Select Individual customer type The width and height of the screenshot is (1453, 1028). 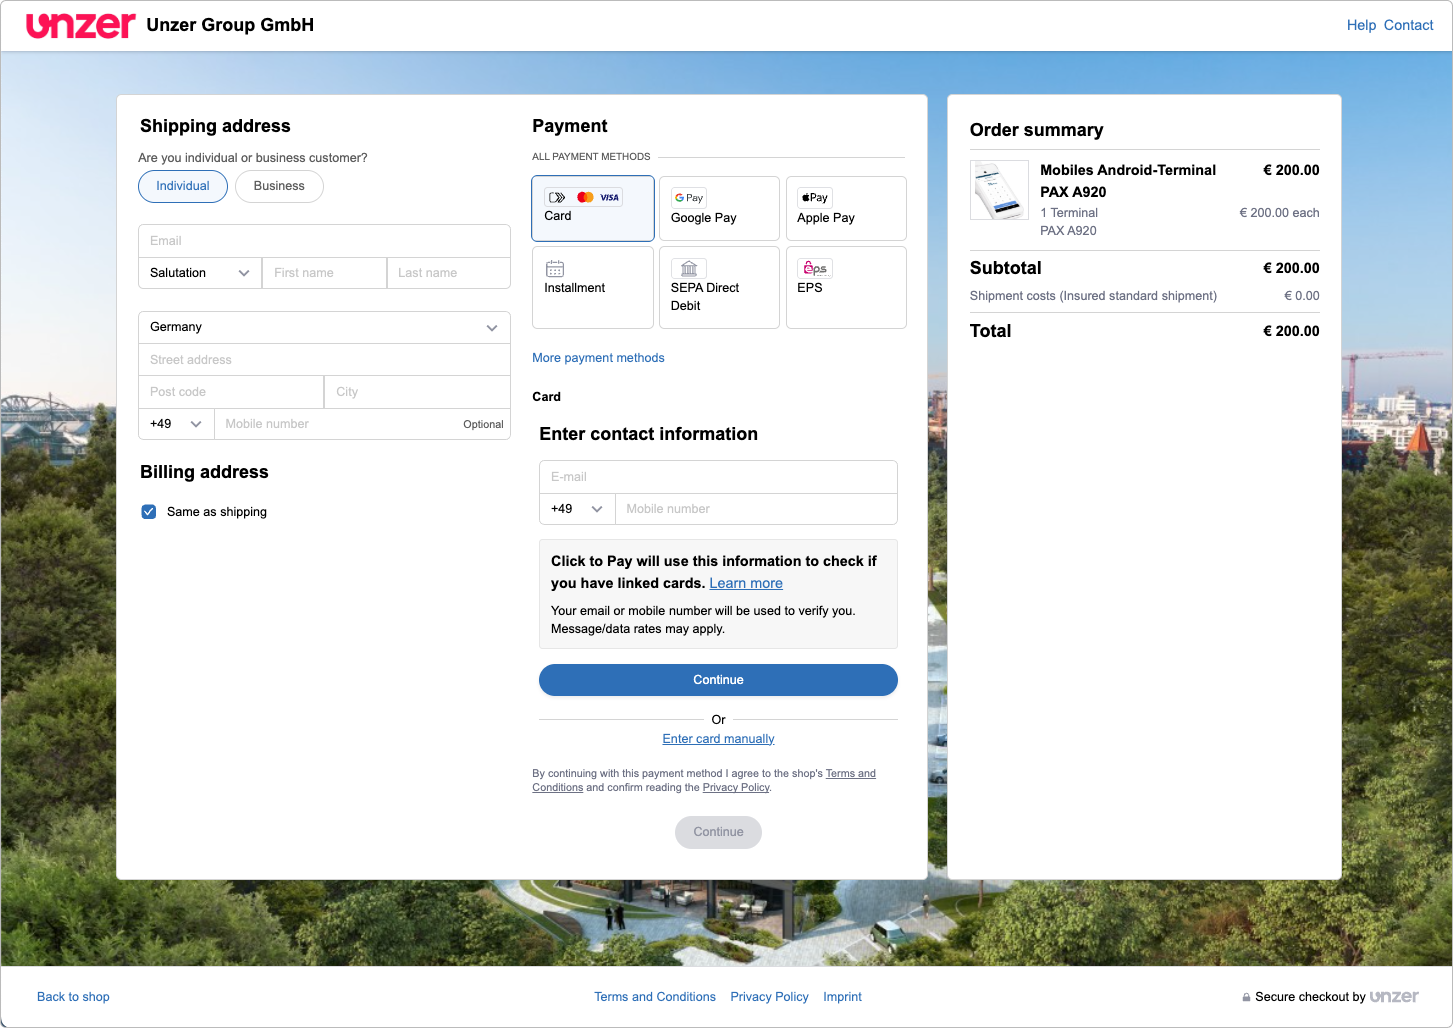pos(183,186)
